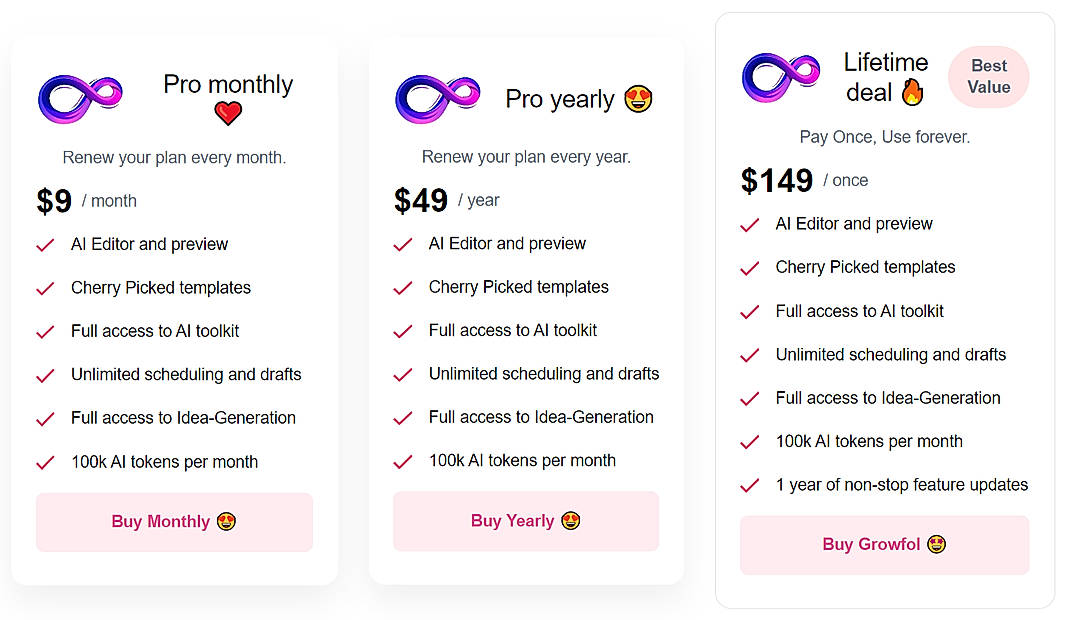Click the red heart icon next to Pro monthly

(x=228, y=113)
